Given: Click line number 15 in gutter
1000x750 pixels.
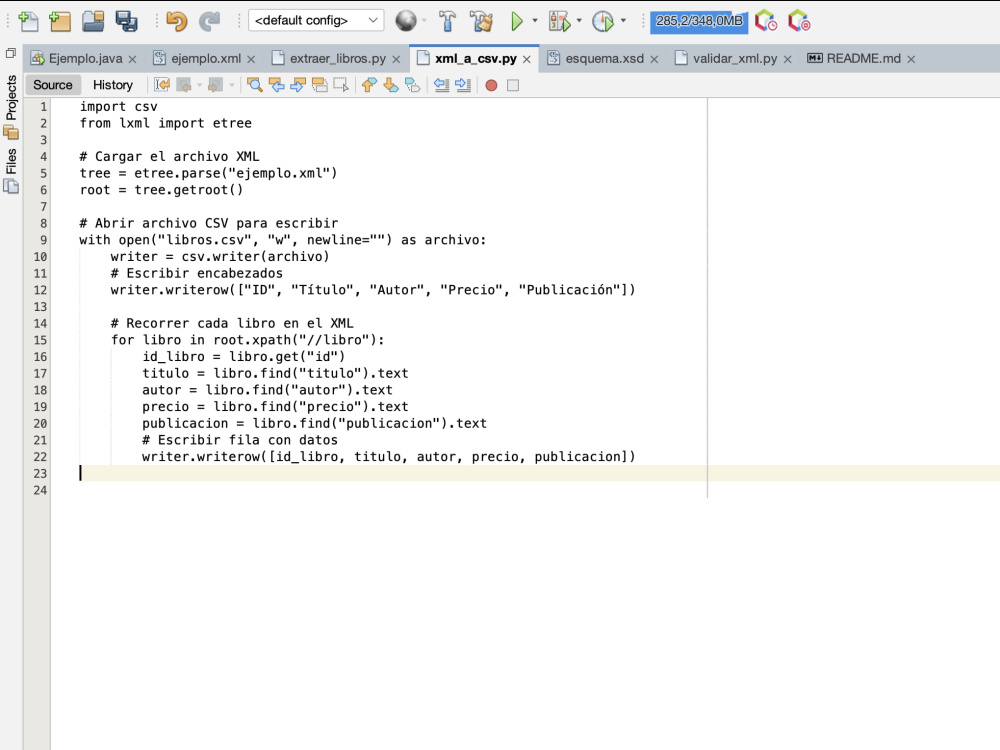Looking at the screenshot, I should pos(40,340).
